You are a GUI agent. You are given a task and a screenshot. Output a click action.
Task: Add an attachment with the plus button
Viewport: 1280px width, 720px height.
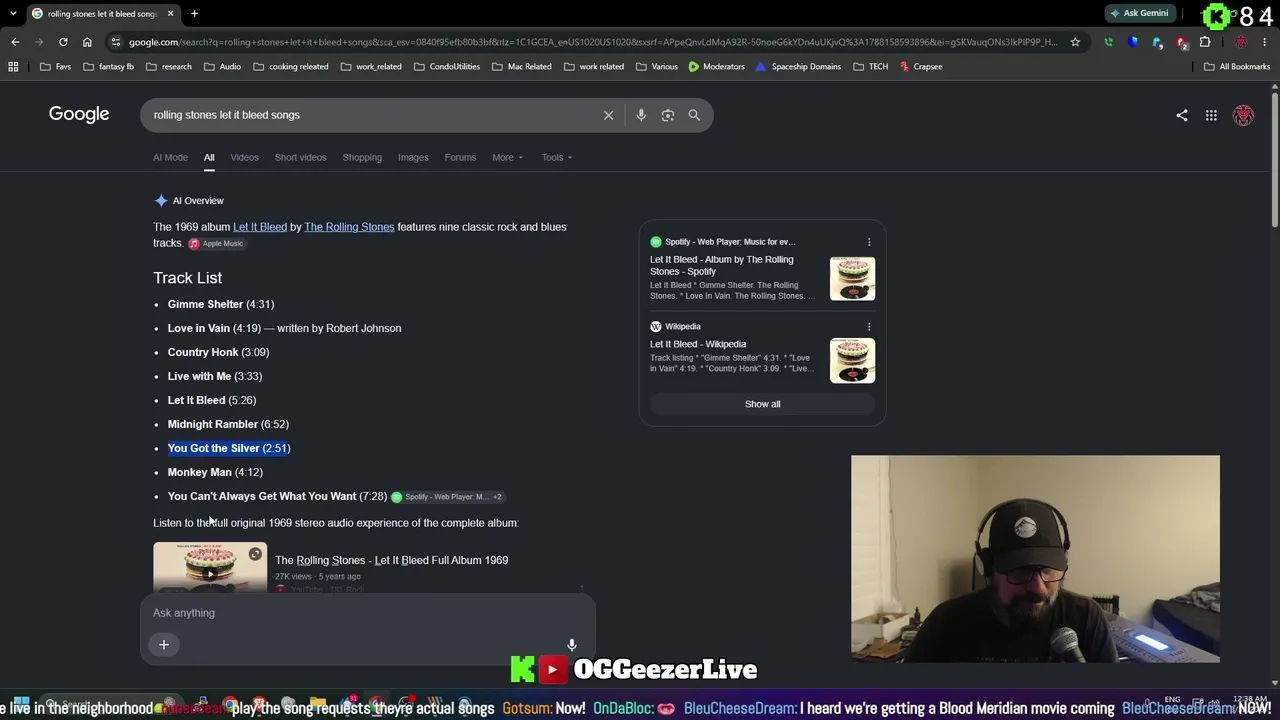[x=164, y=645]
